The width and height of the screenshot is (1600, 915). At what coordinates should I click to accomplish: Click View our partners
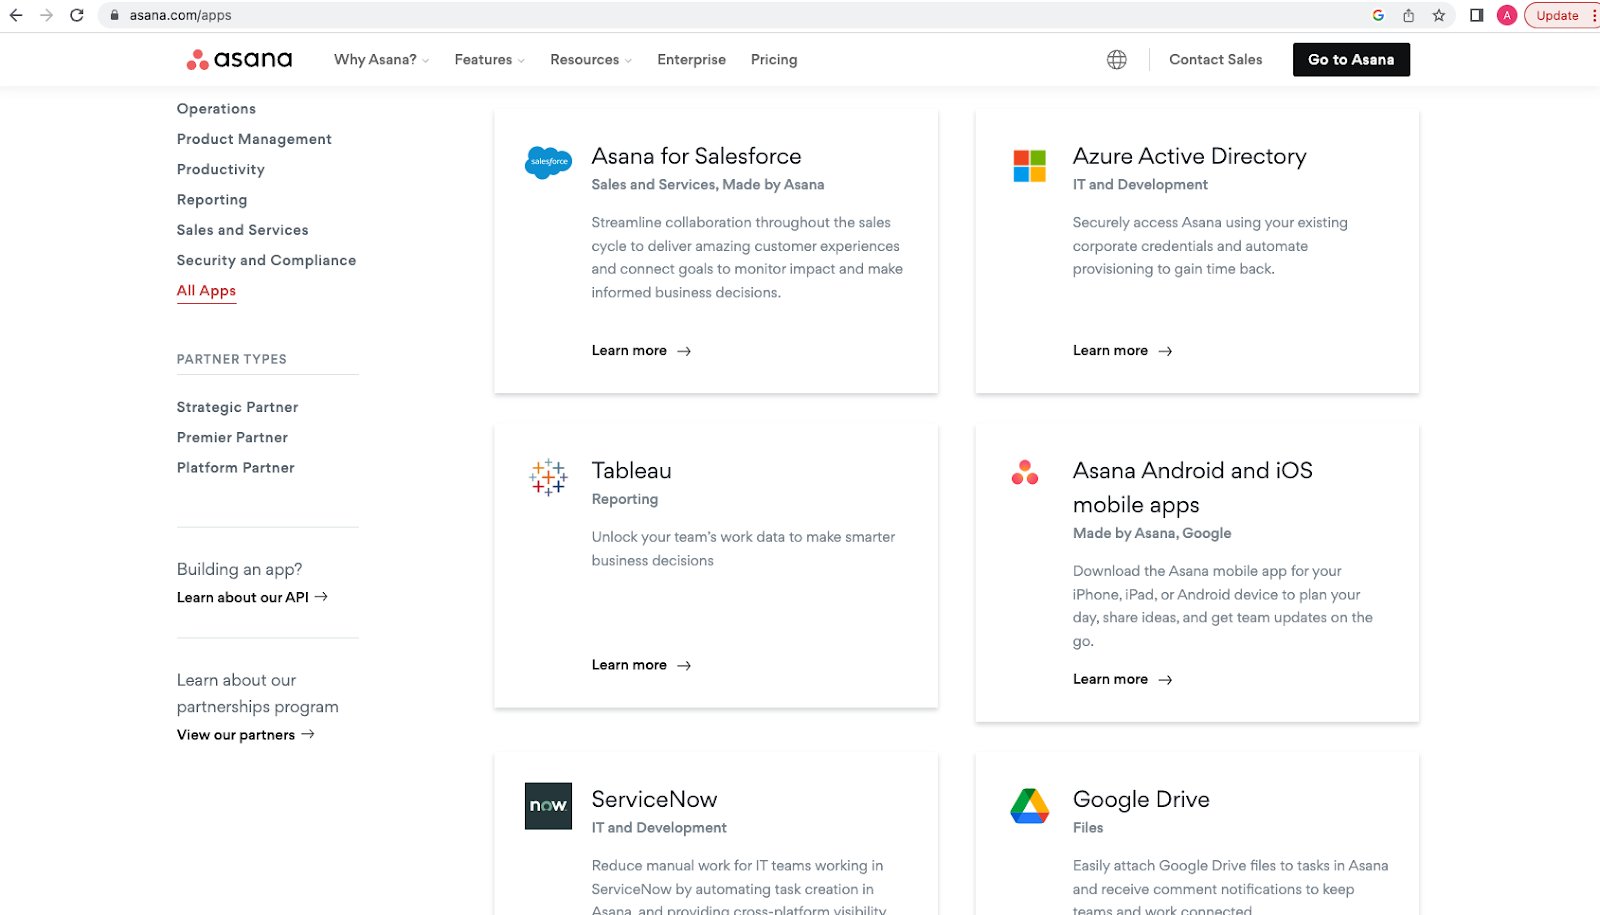tap(236, 734)
